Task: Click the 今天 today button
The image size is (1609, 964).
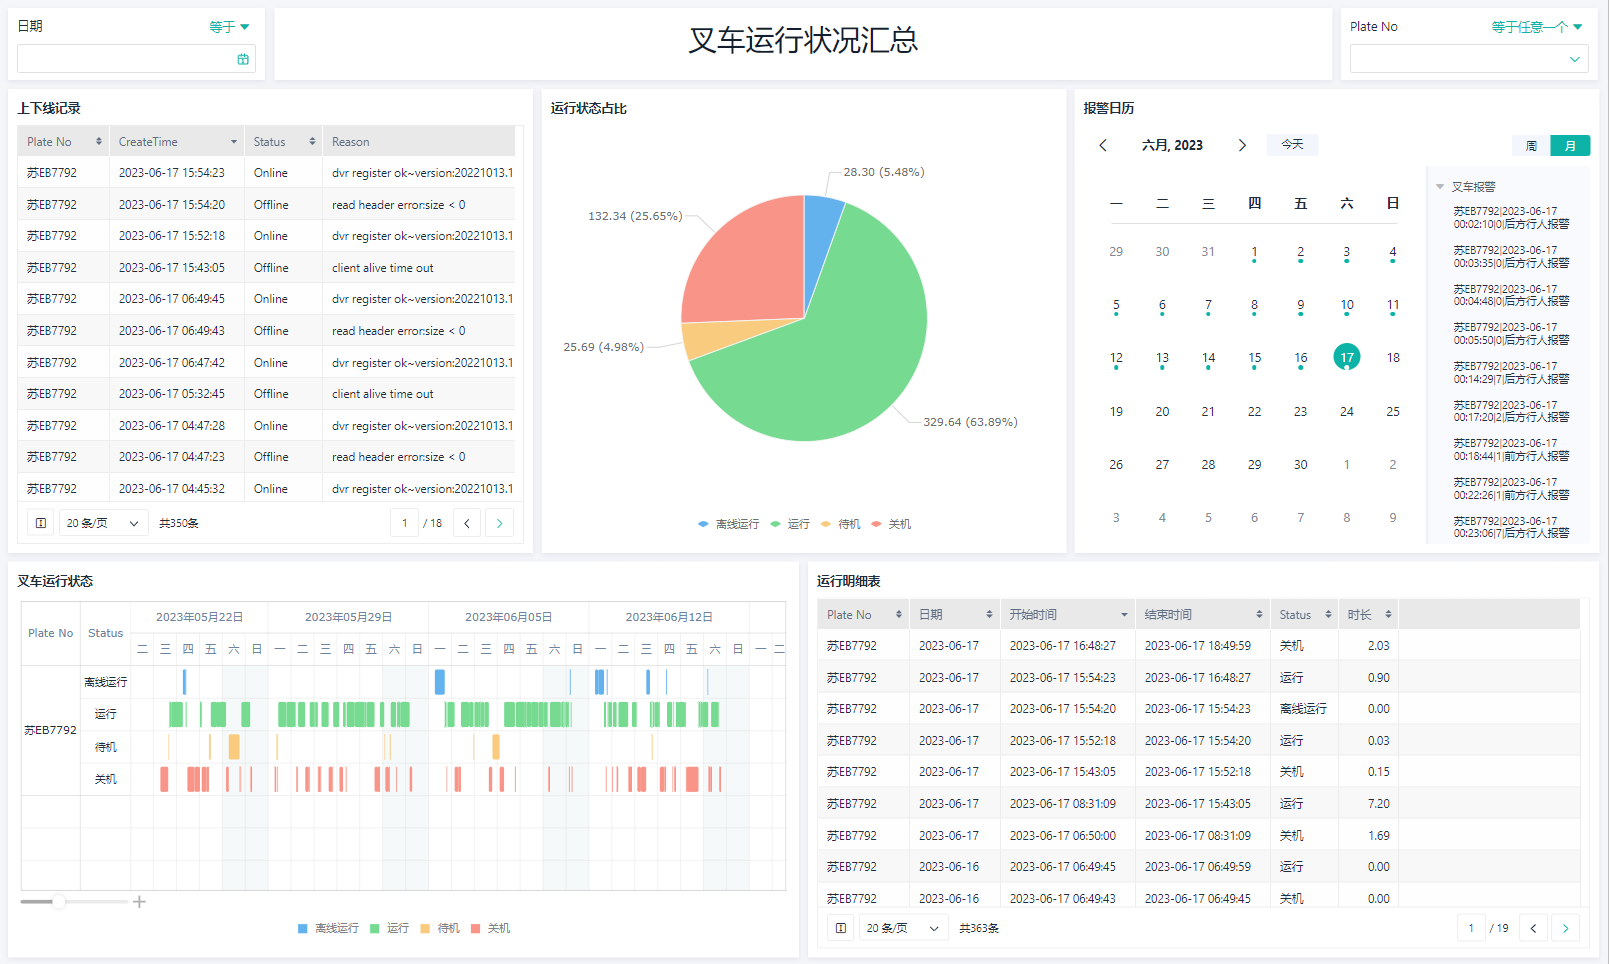Action: tap(1292, 144)
